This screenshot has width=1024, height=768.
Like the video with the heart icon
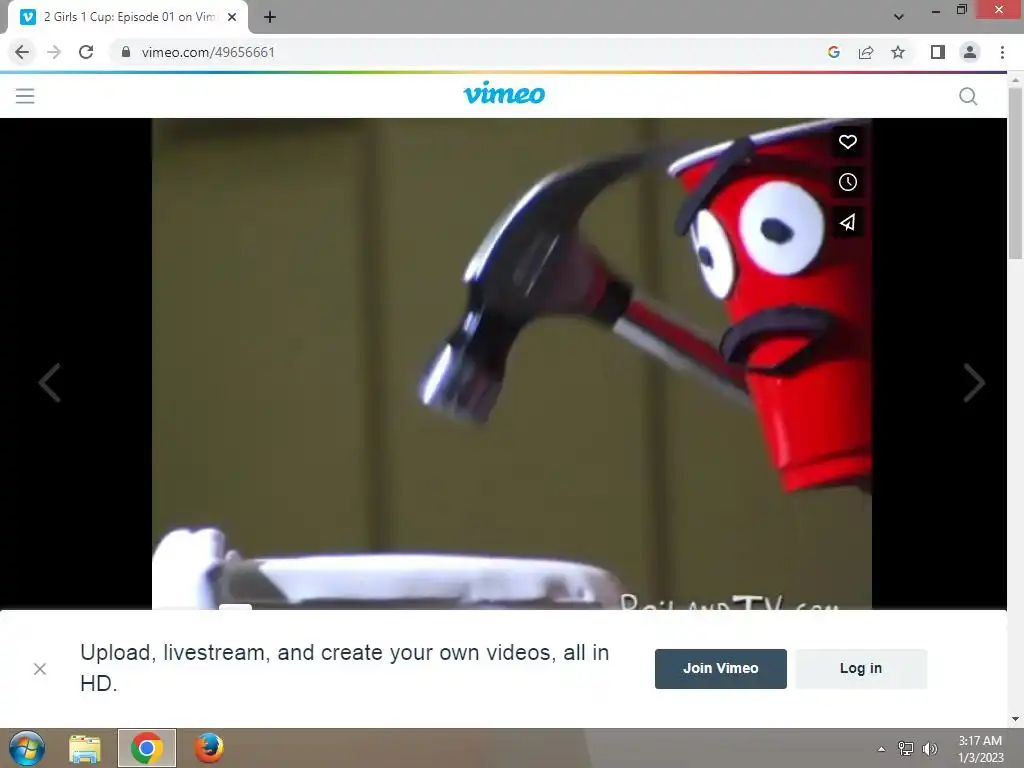pyautogui.click(x=848, y=142)
